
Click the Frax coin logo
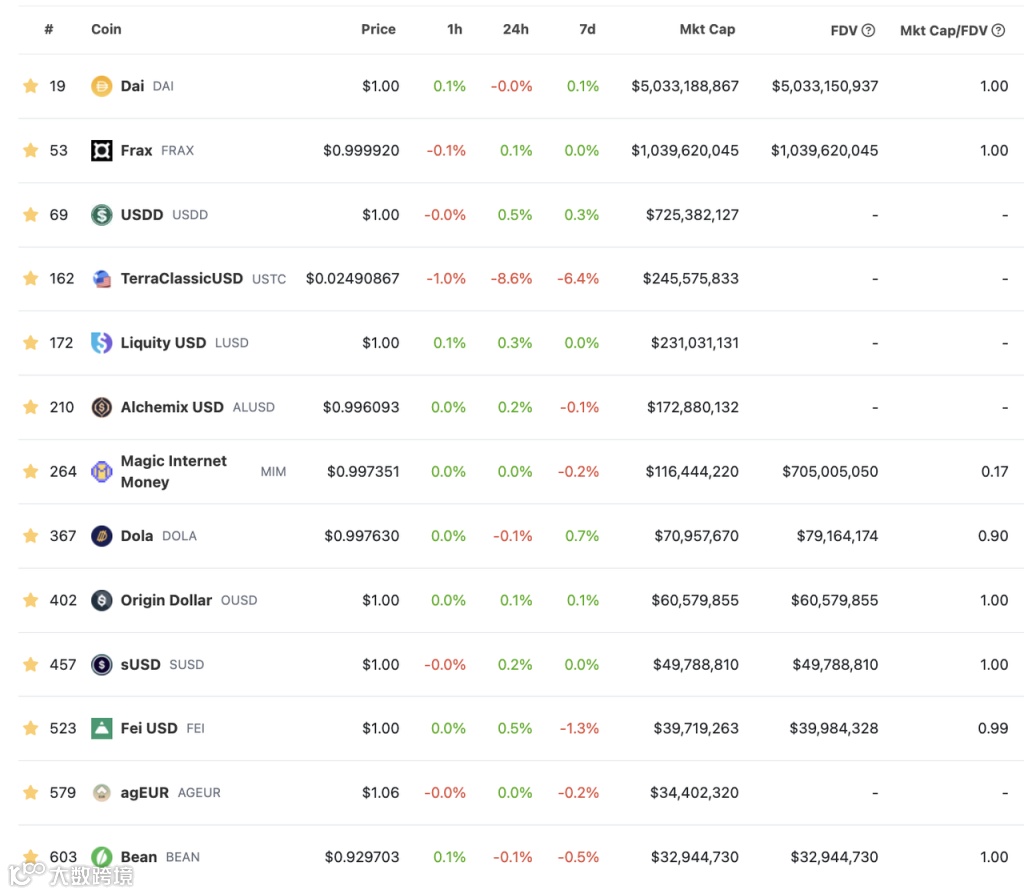click(x=101, y=151)
